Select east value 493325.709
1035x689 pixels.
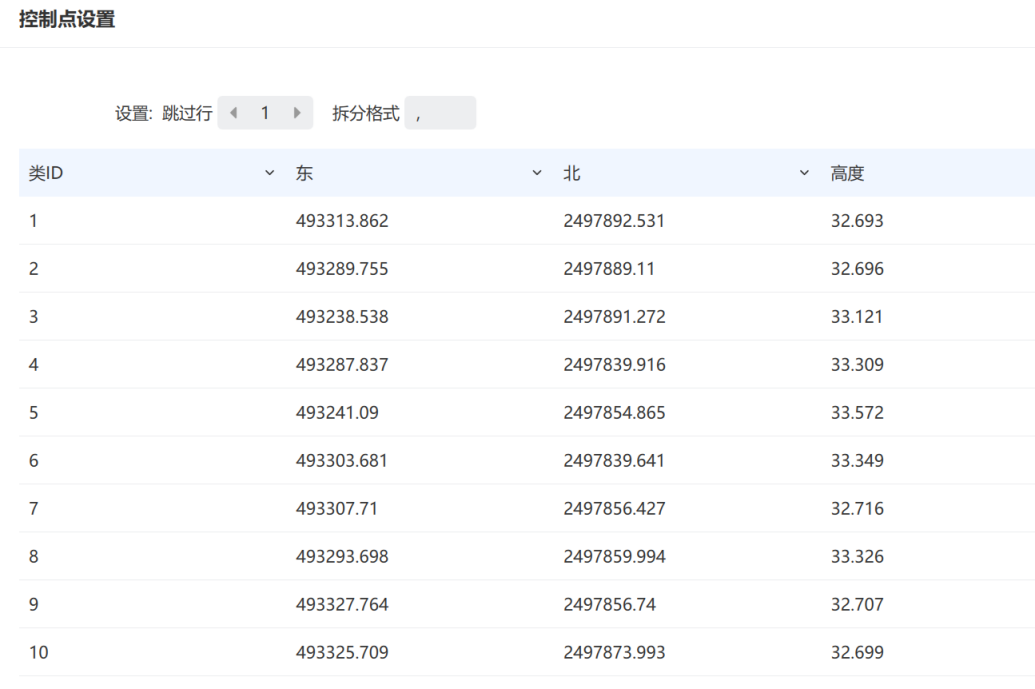point(342,653)
